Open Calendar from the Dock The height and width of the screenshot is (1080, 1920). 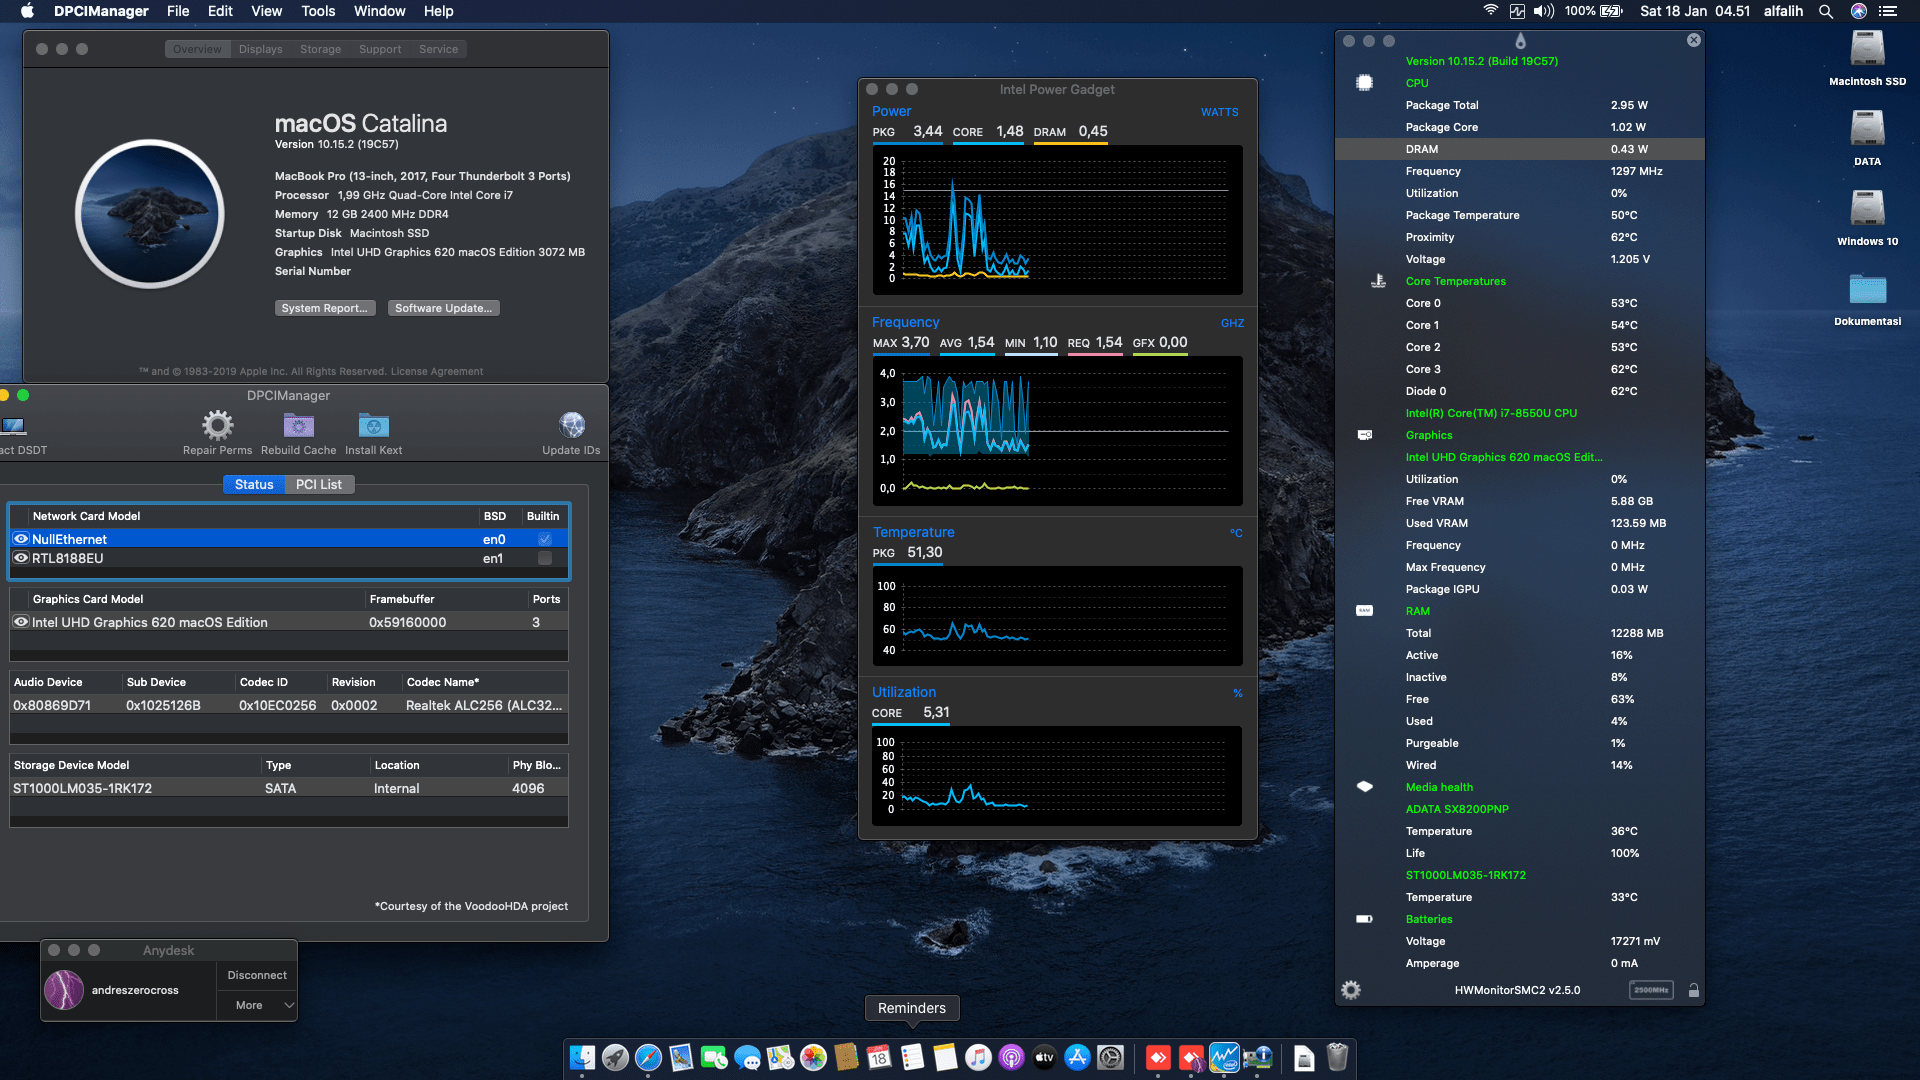click(879, 1057)
